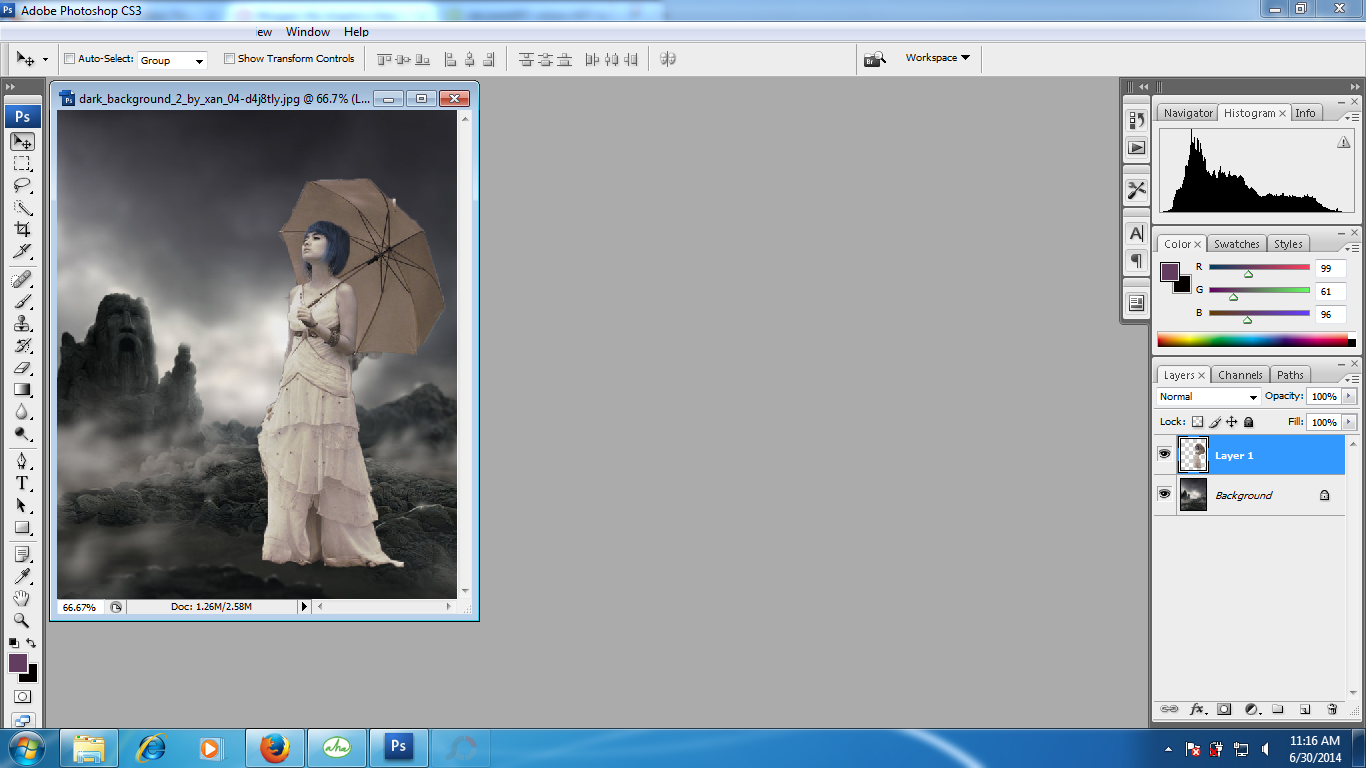Screen dimensions: 1366x768
Task: Open the Workspace dropdown
Action: click(x=936, y=58)
